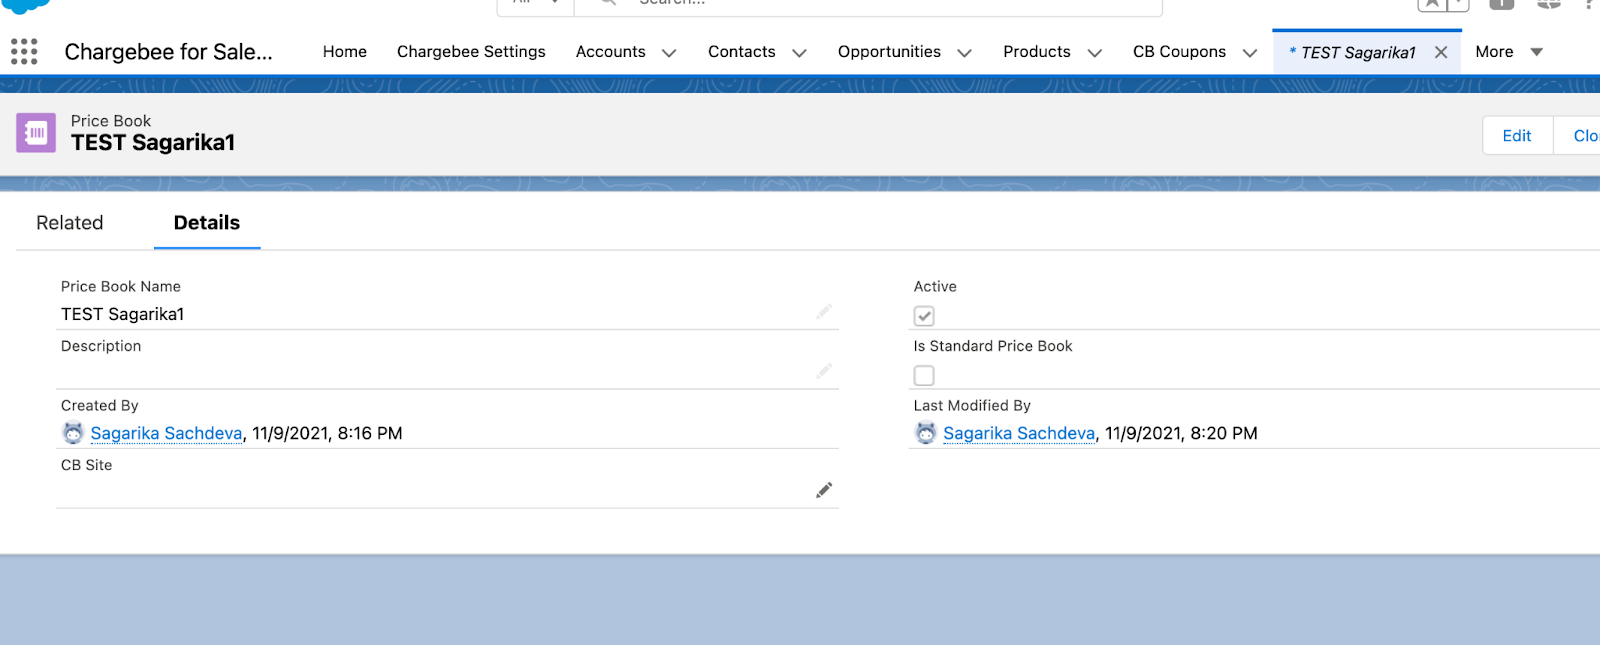Expand the Opportunities dropdown chevron
Screen dimensions: 1600x645
(x=964, y=53)
